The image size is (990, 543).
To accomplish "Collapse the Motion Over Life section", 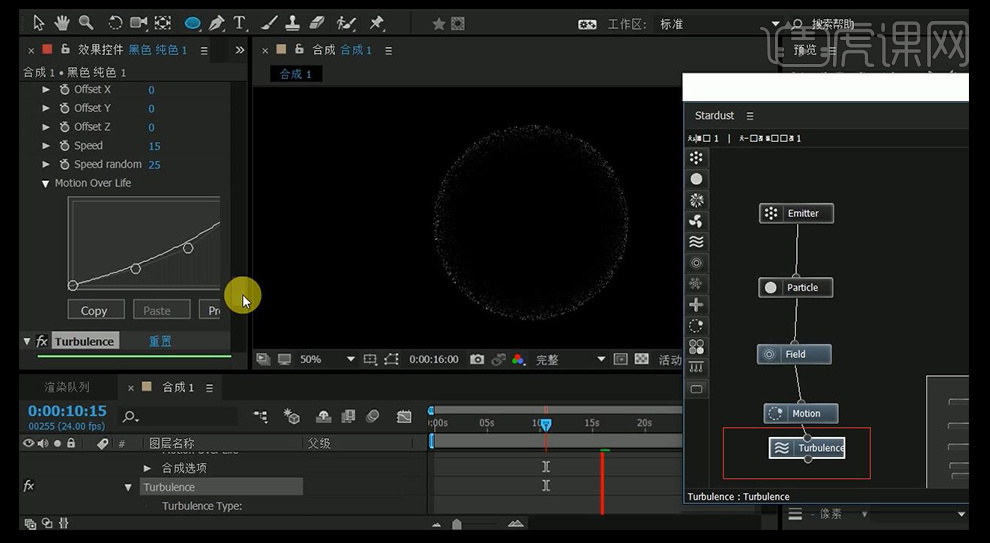I will pyautogui.click(x=46, y=183).
